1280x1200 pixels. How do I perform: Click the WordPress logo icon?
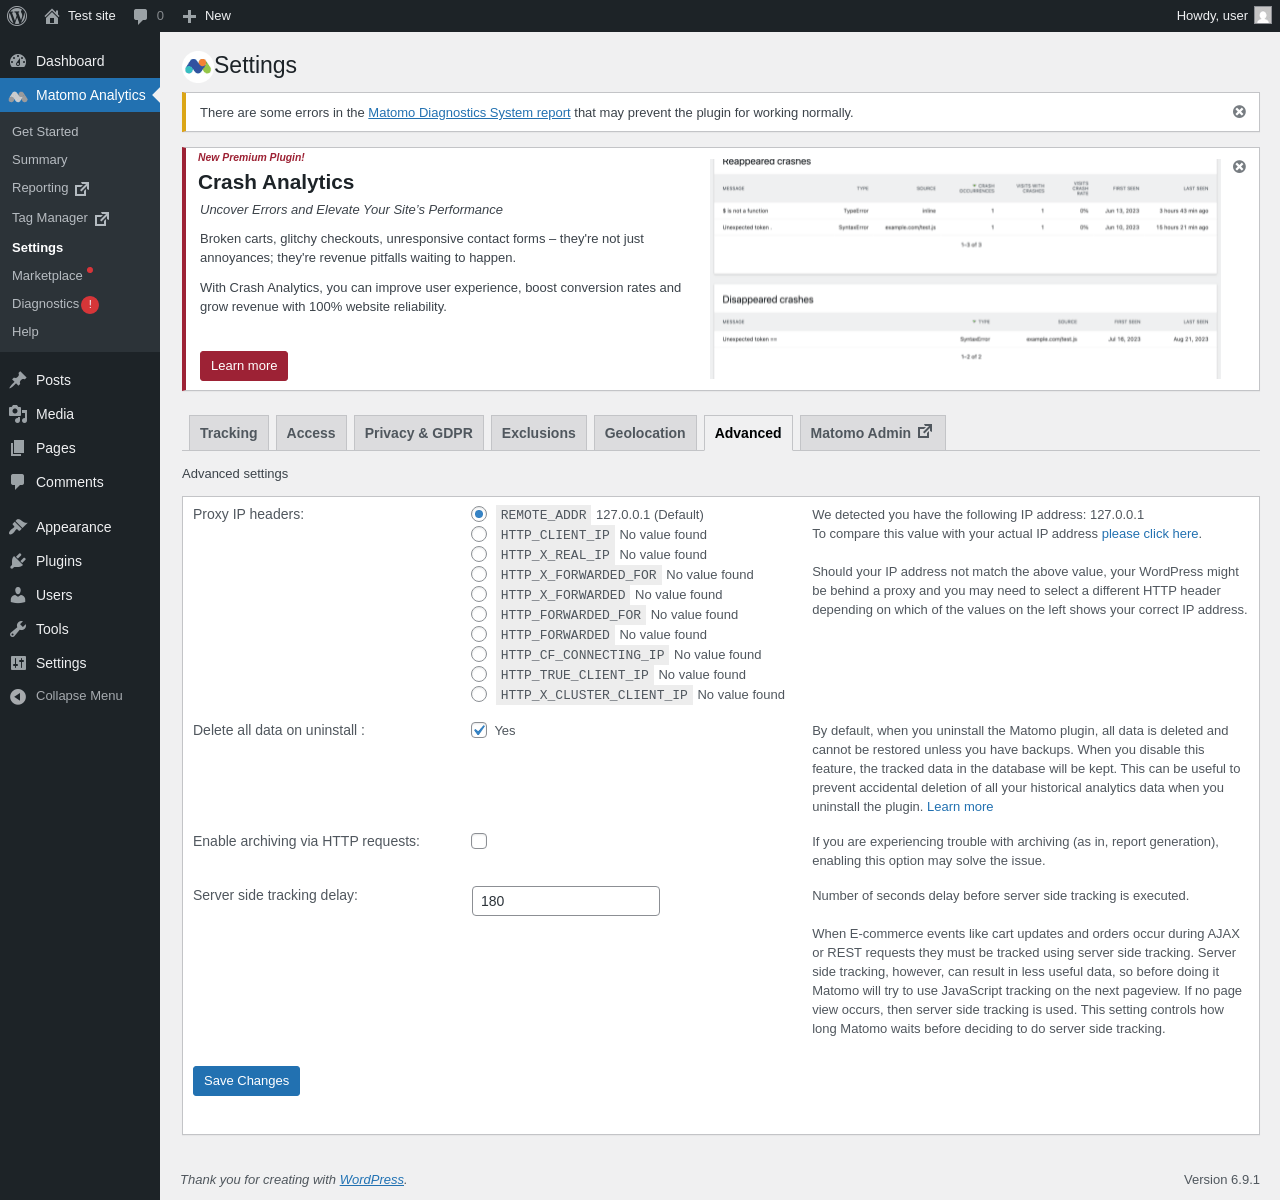[17, 16]
